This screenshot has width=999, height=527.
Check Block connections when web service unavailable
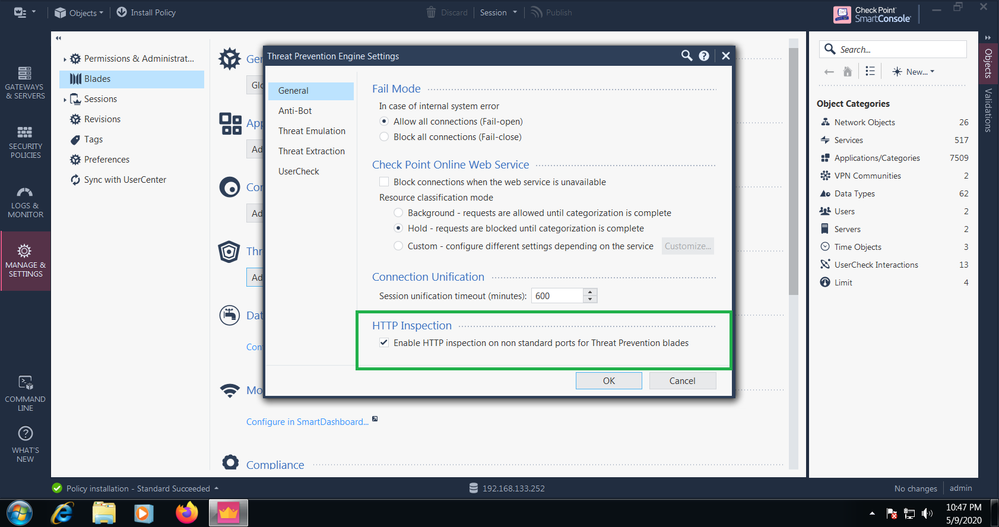click(384, 182)
